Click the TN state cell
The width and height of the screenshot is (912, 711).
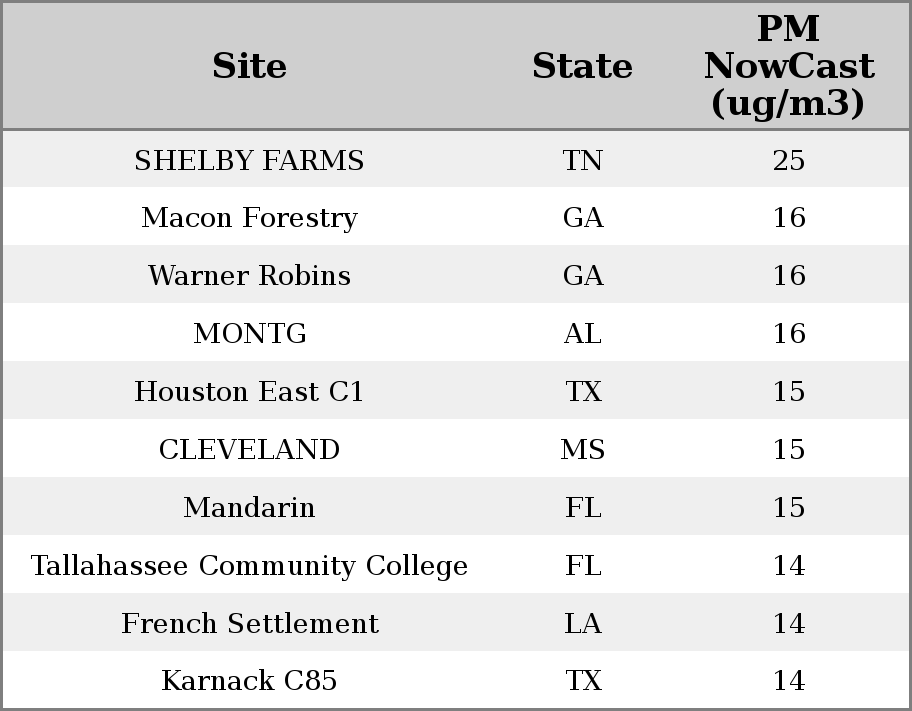point(582,161)
